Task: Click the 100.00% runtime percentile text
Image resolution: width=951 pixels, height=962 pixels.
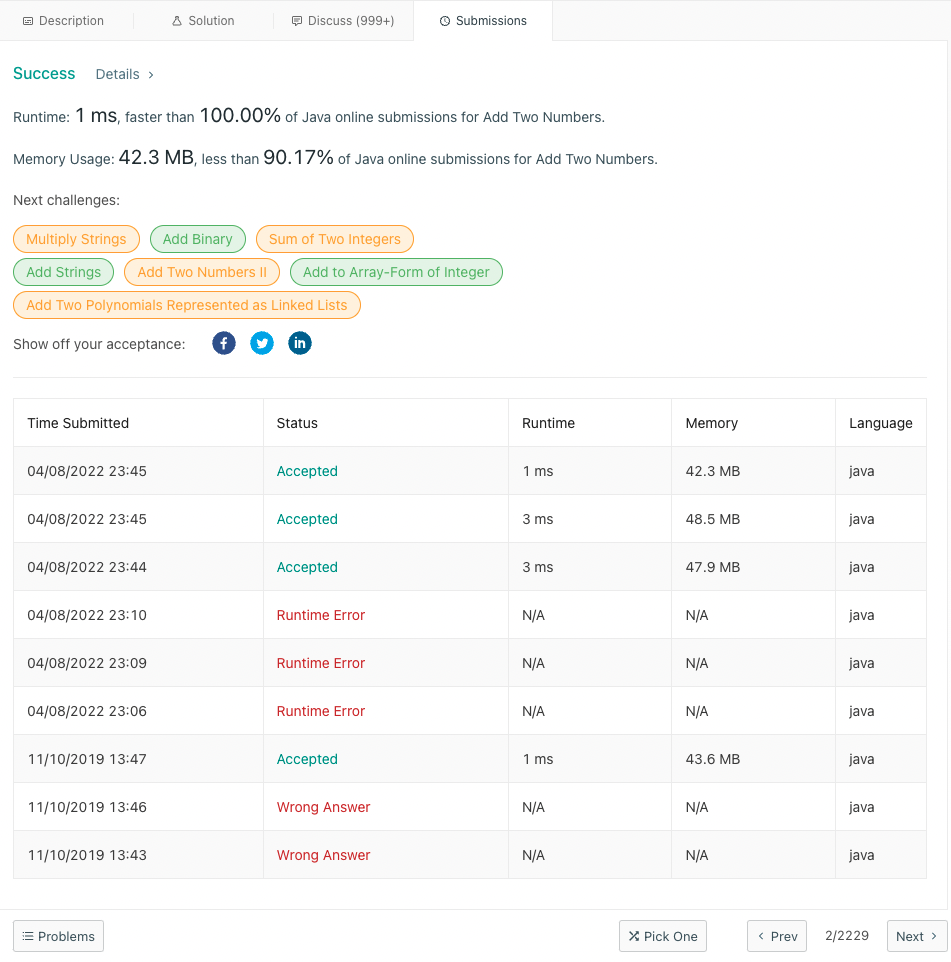Action: [x=240, y=115]
